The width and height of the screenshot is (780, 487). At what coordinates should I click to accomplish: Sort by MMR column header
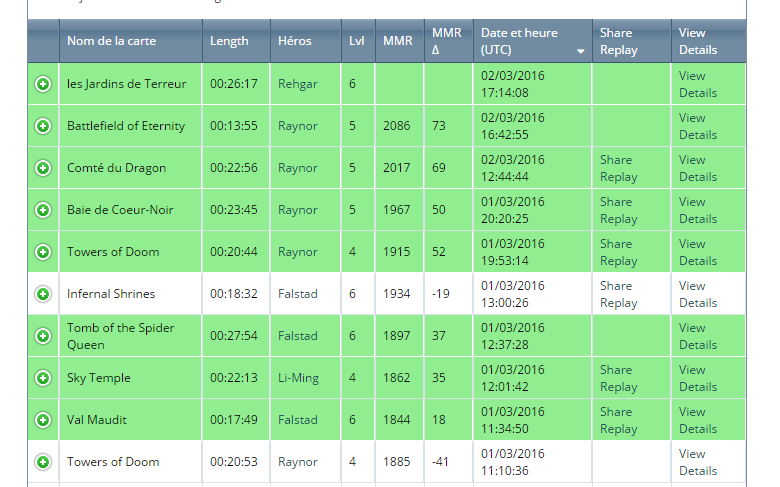[399, 41]
